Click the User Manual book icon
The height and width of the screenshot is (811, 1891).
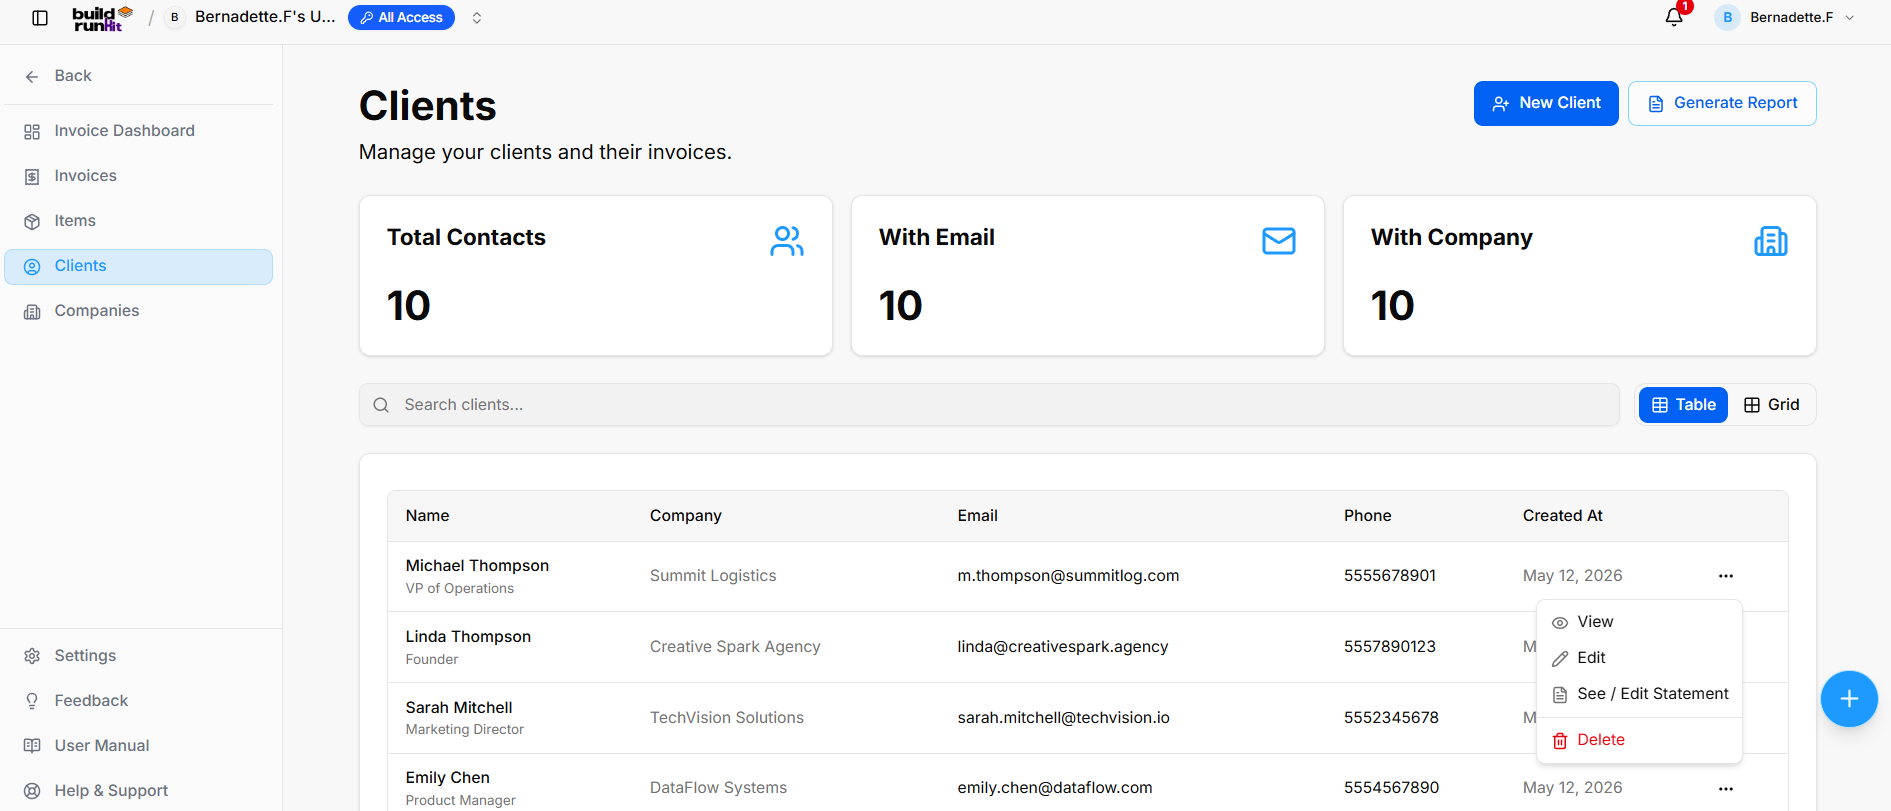coord(32,746)
